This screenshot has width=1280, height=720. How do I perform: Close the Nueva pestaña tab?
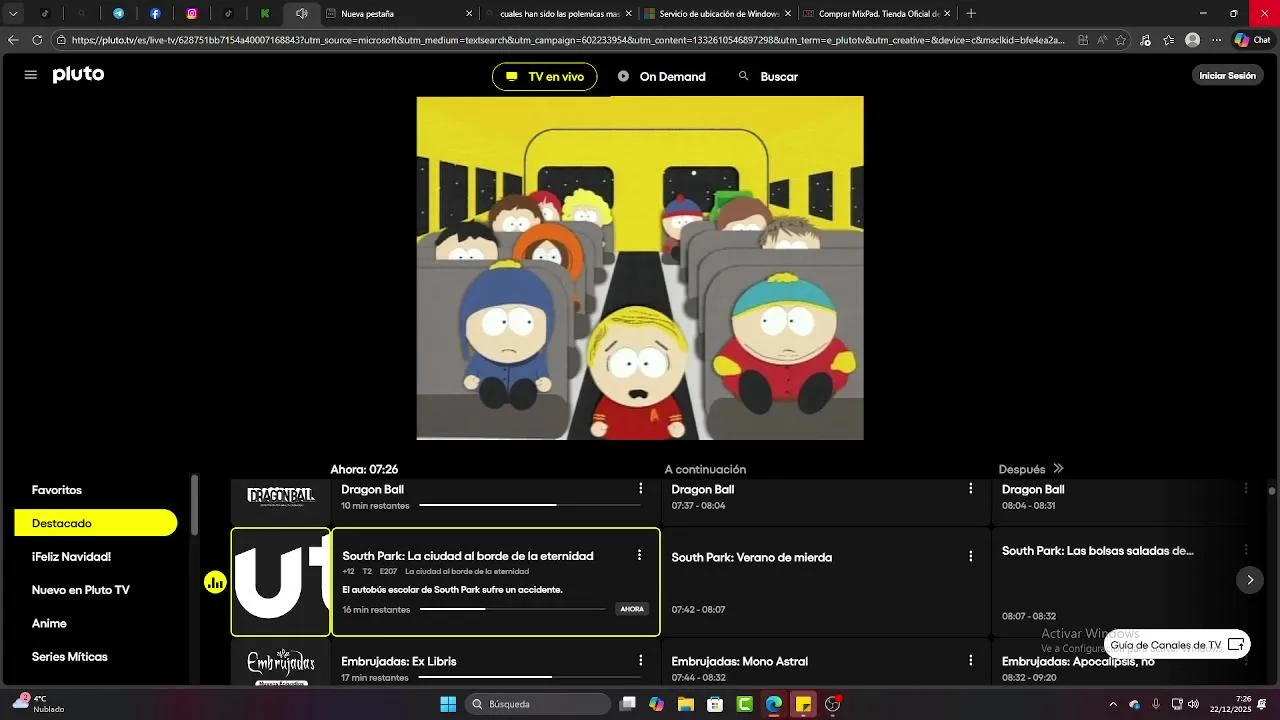(x=469, y=14)
